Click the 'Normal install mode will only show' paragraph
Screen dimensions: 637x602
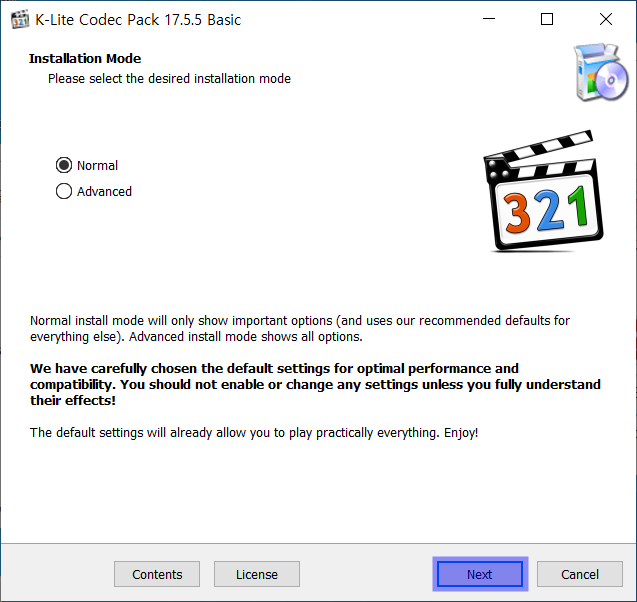pos(300,329)
